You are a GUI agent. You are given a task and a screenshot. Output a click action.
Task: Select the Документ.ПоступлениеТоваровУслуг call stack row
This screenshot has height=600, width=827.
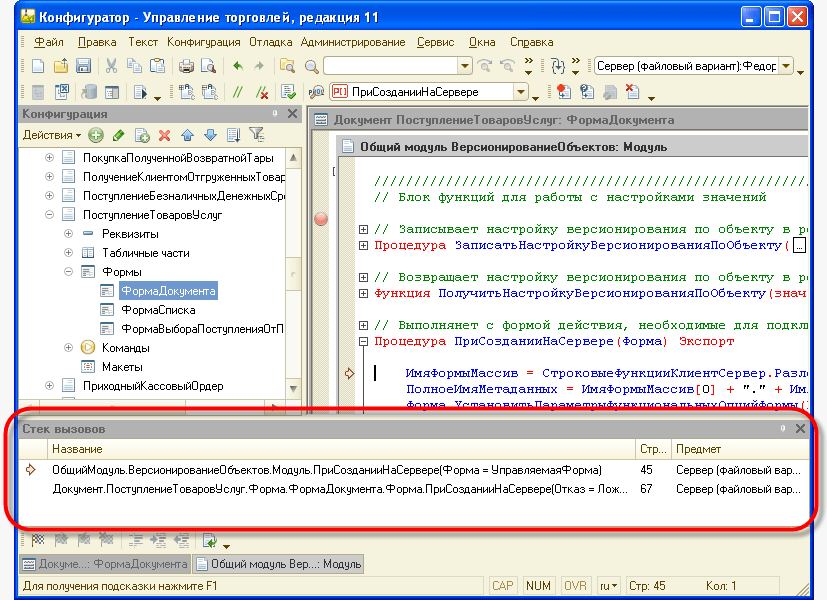pyautogui.click(x=414, y=489)
